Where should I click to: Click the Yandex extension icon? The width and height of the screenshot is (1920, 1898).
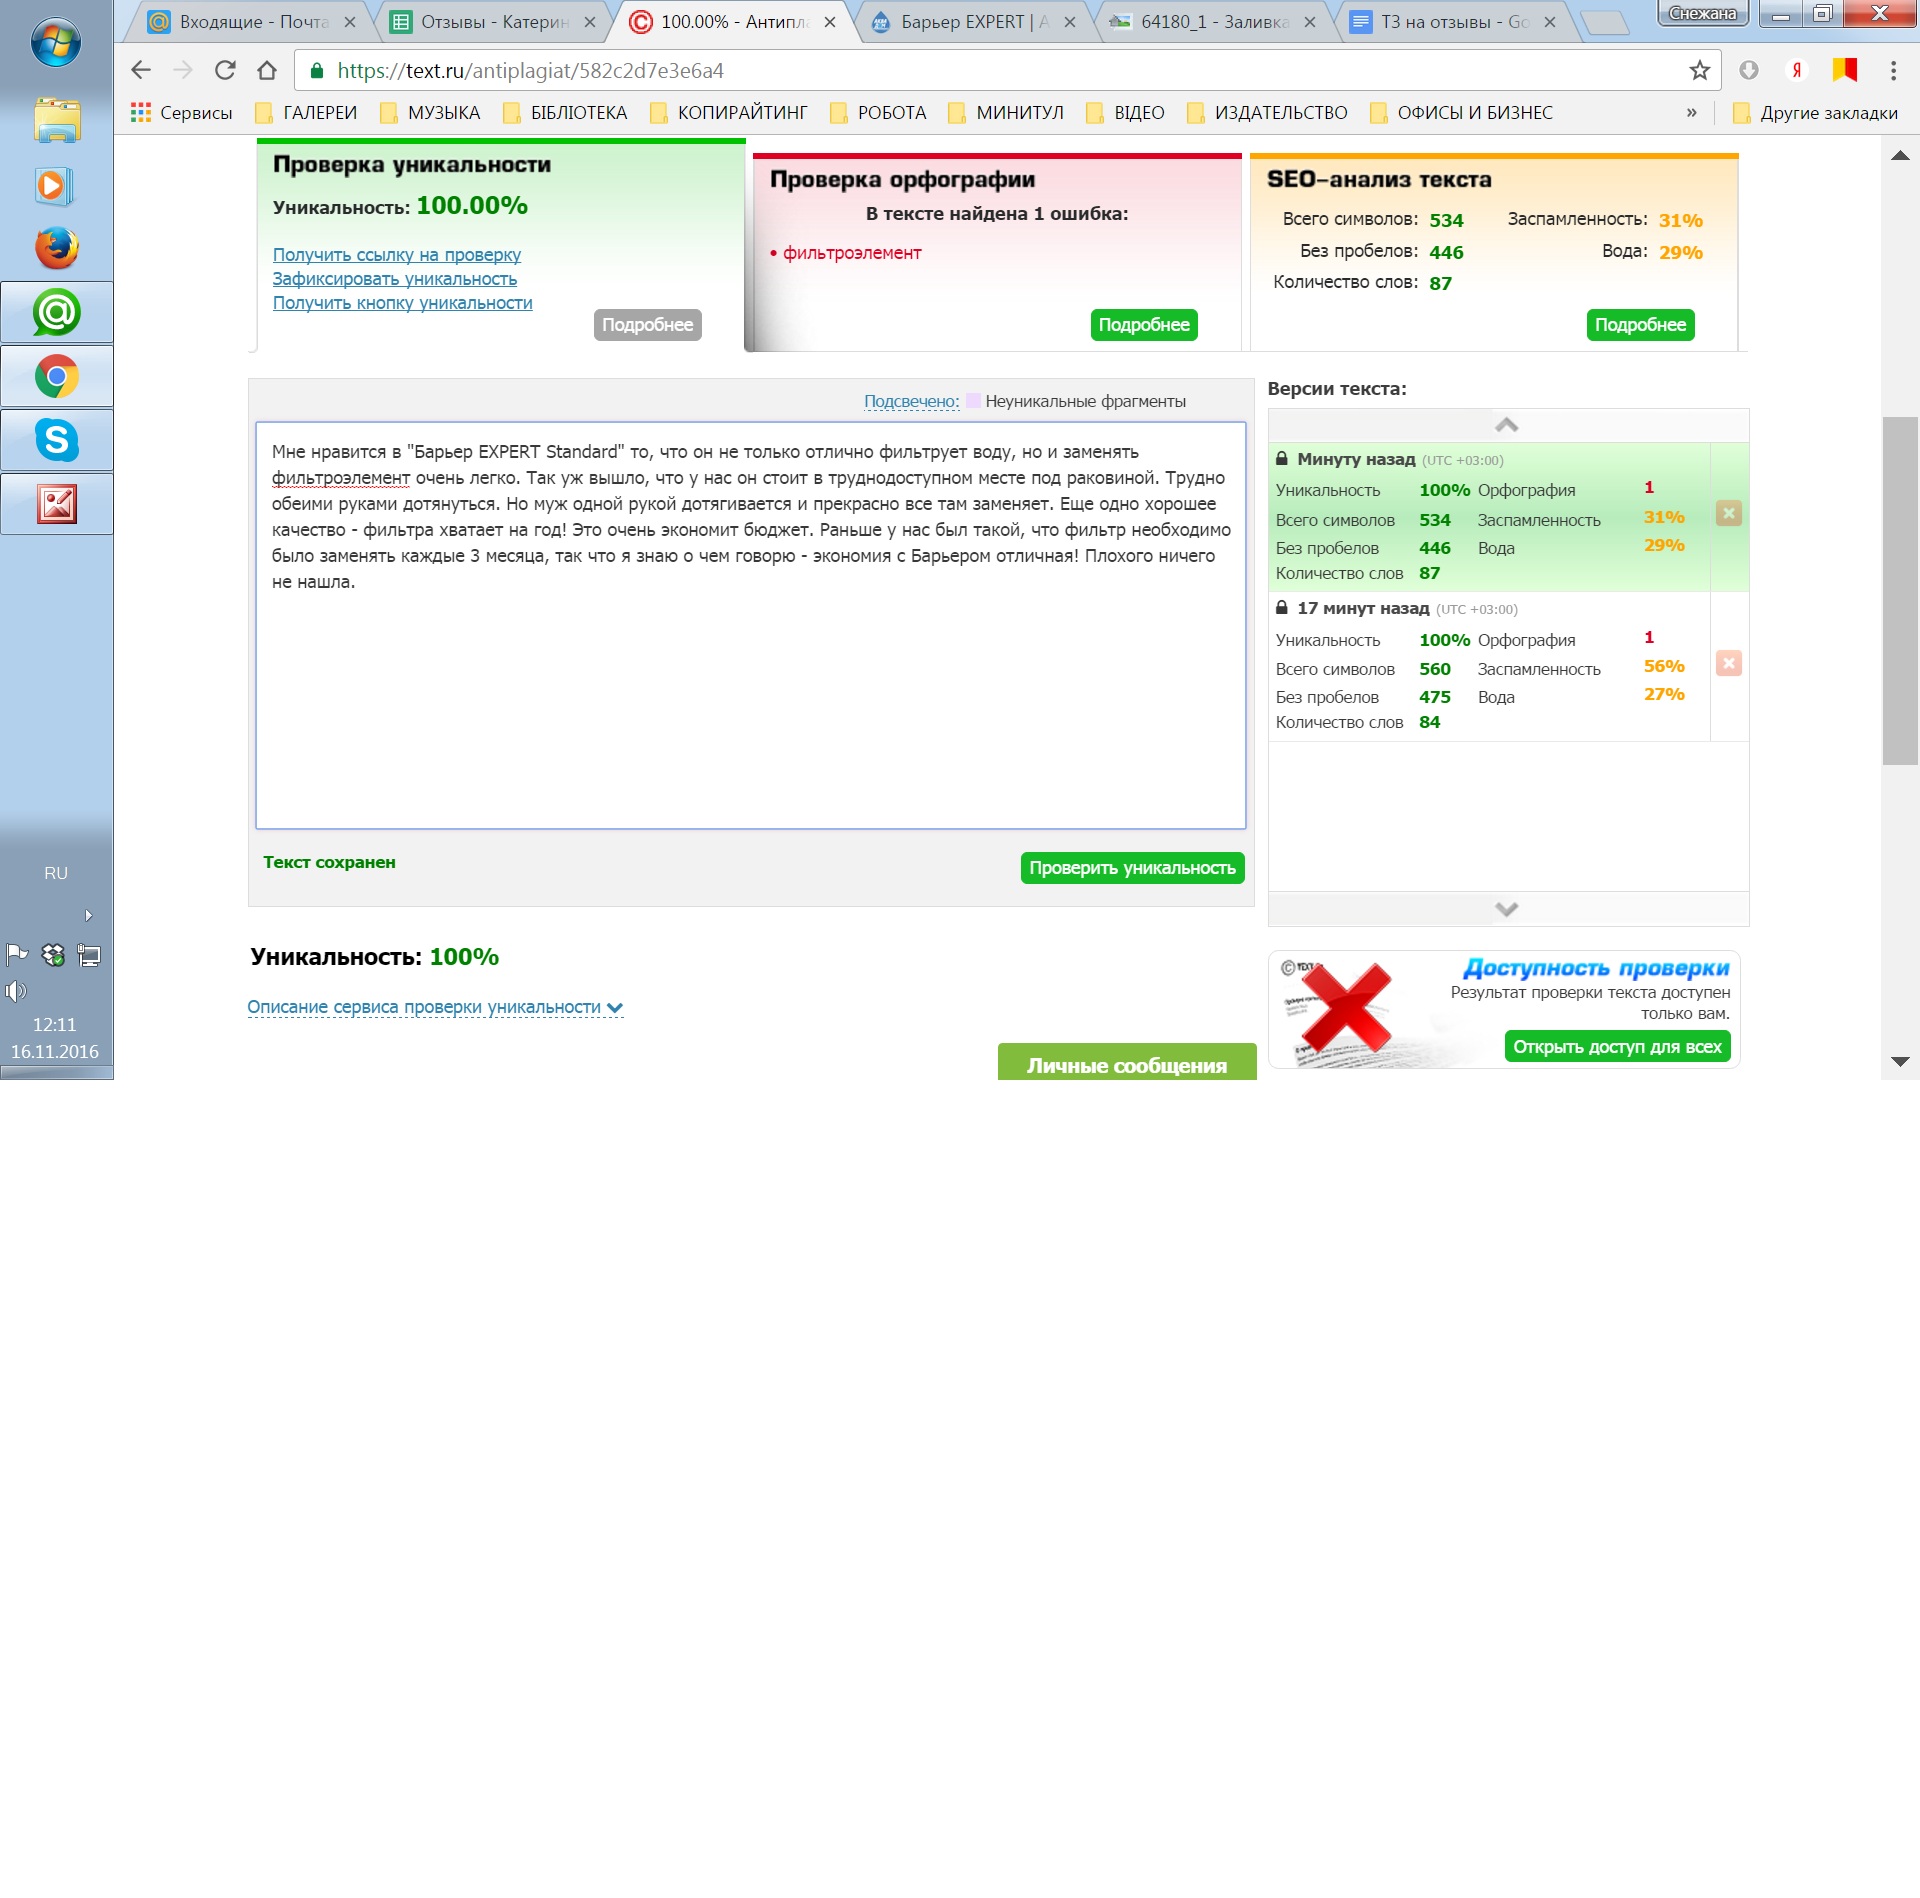pyautogui.click(x=1797, y=70)
